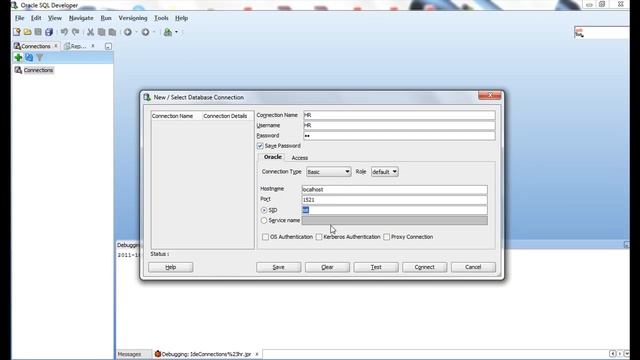This screenshot has height=360, width=640.
Task: Click the New file toolbar icon
Action: pyautogui.click(x=17, y=32)
